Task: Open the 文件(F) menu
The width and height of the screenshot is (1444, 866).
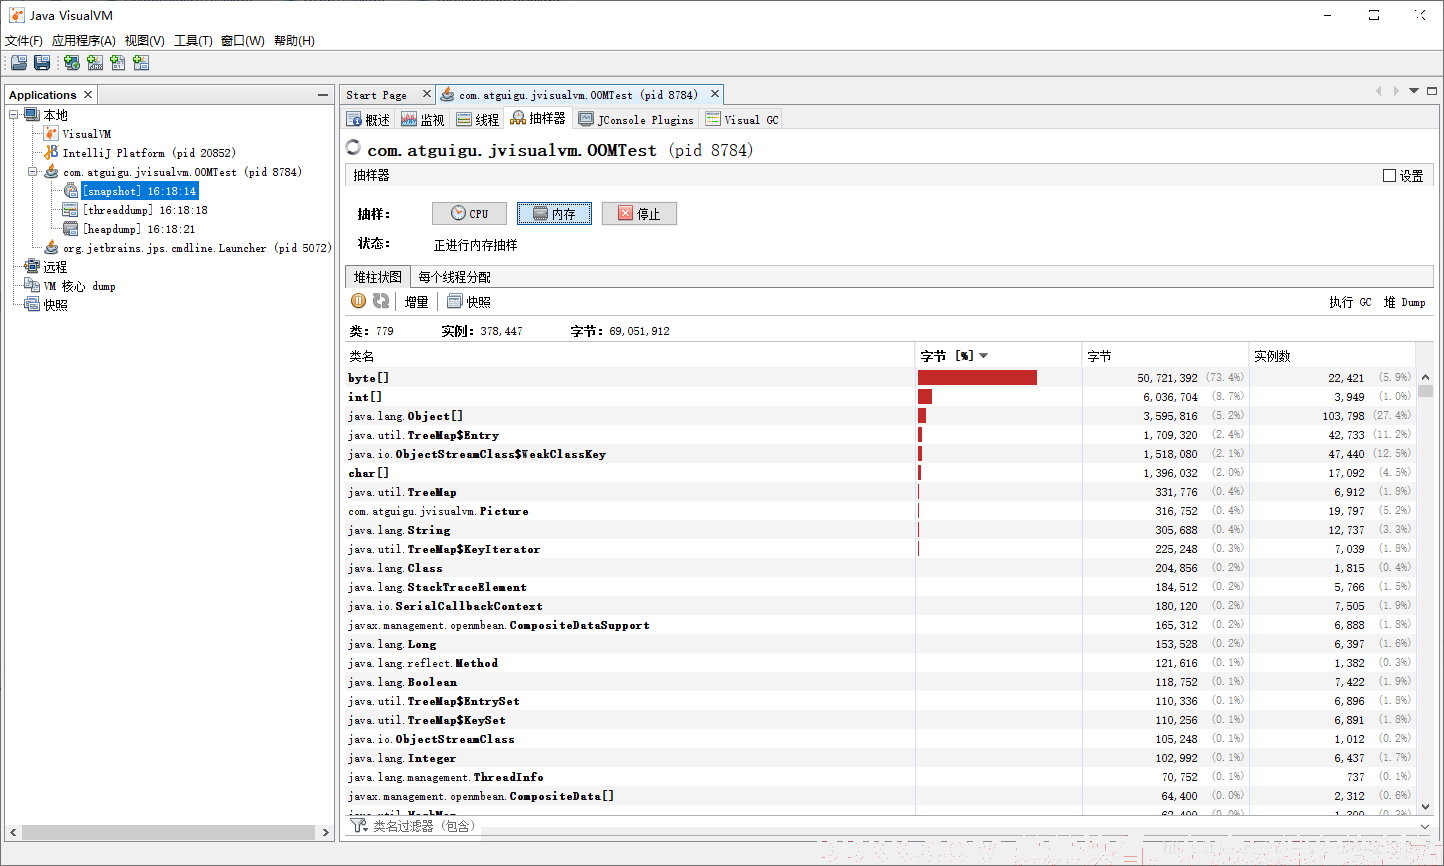Action: coord(24,41)
